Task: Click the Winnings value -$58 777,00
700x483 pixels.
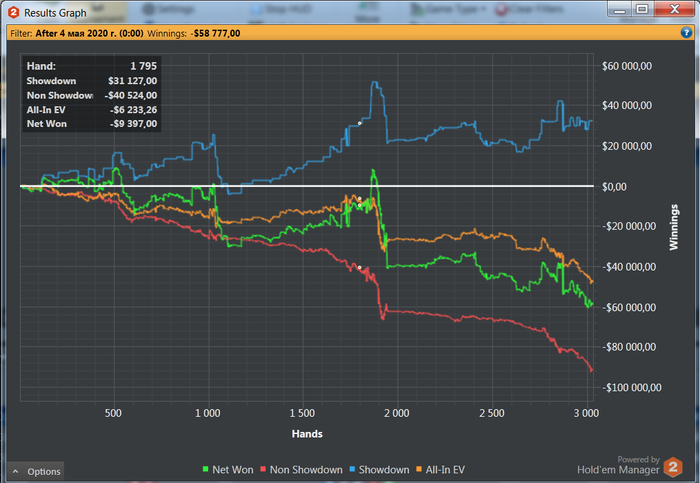Action: click(x=217, y=33)
